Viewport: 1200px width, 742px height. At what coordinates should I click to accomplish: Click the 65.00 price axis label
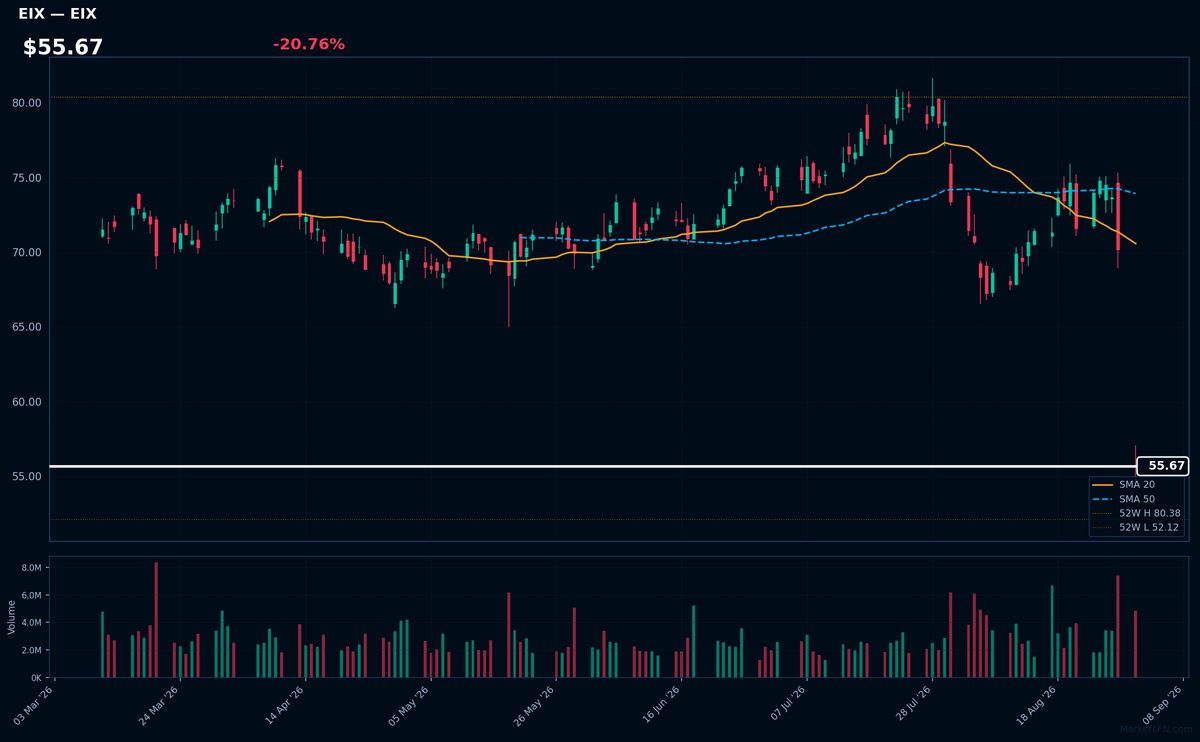[x=27, y=327]
